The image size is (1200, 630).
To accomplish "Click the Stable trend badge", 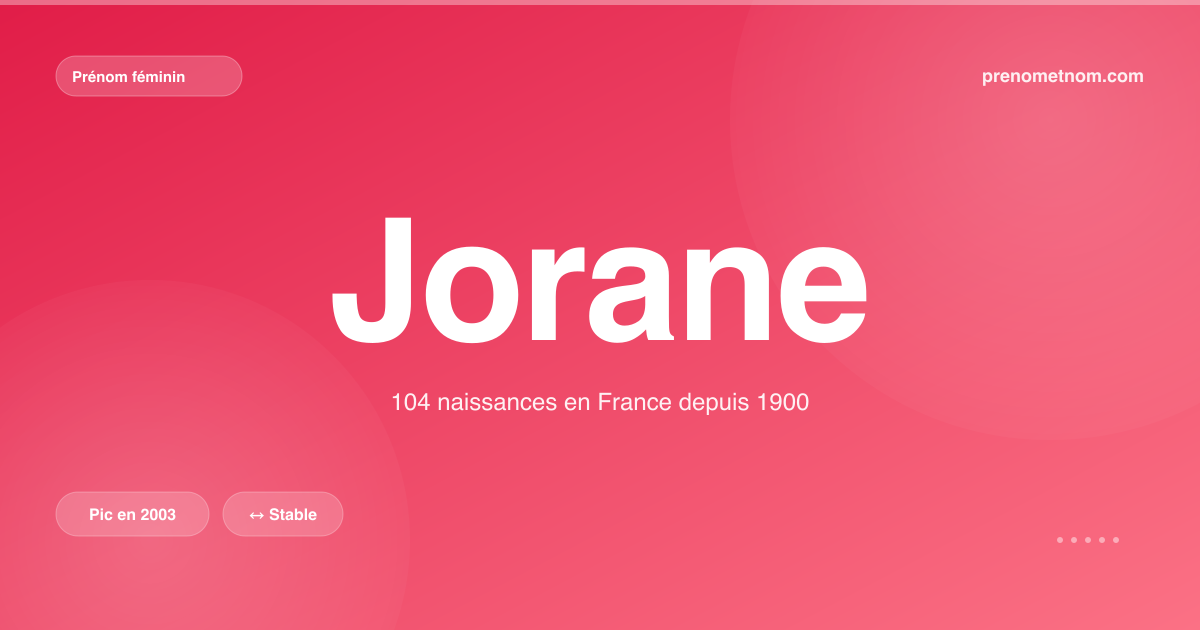I will (283, 514).
